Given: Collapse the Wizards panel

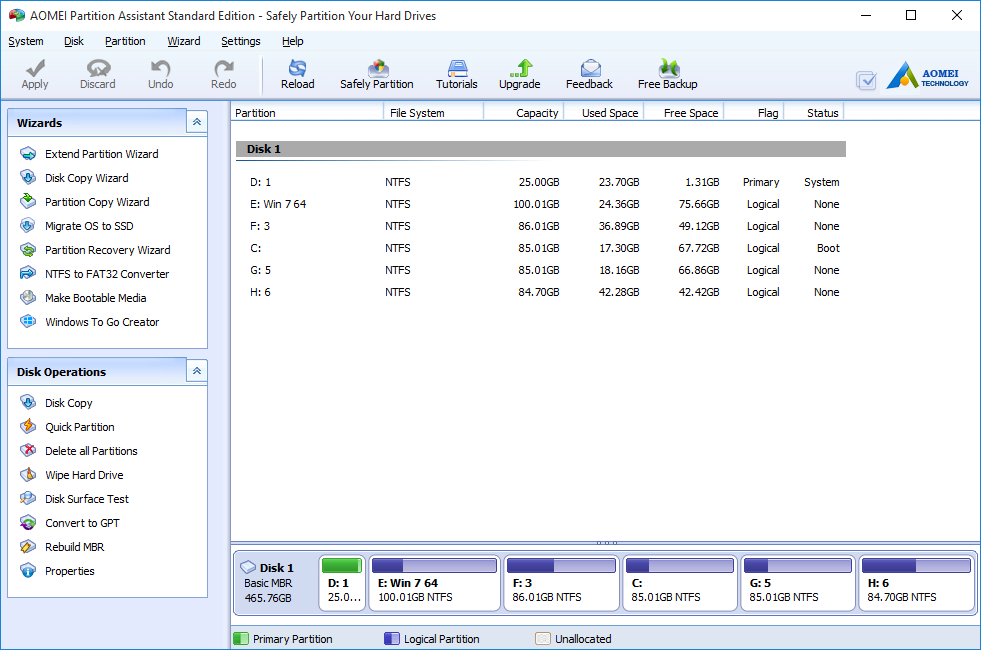Looking at the screenshot, I should (x=197, y=122).
